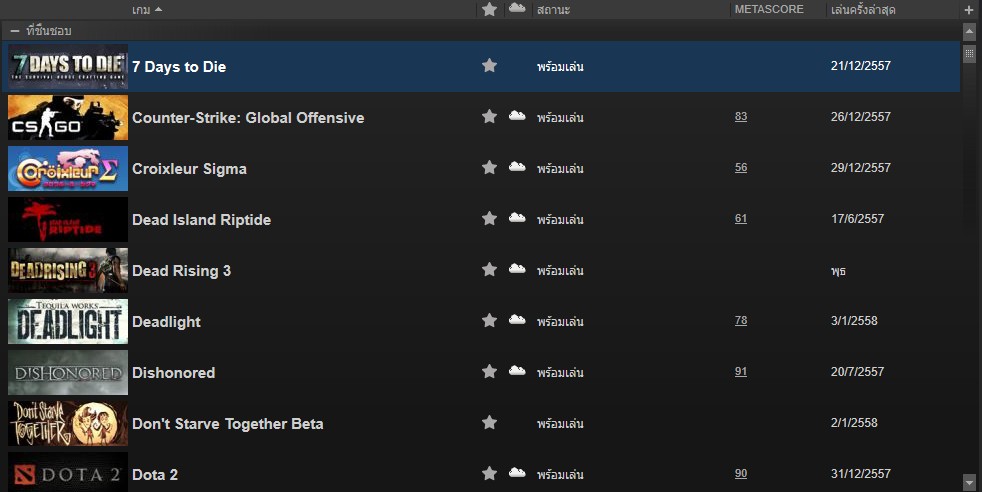
Task: Select Deadlight title text
Action: tap(167, 322)
